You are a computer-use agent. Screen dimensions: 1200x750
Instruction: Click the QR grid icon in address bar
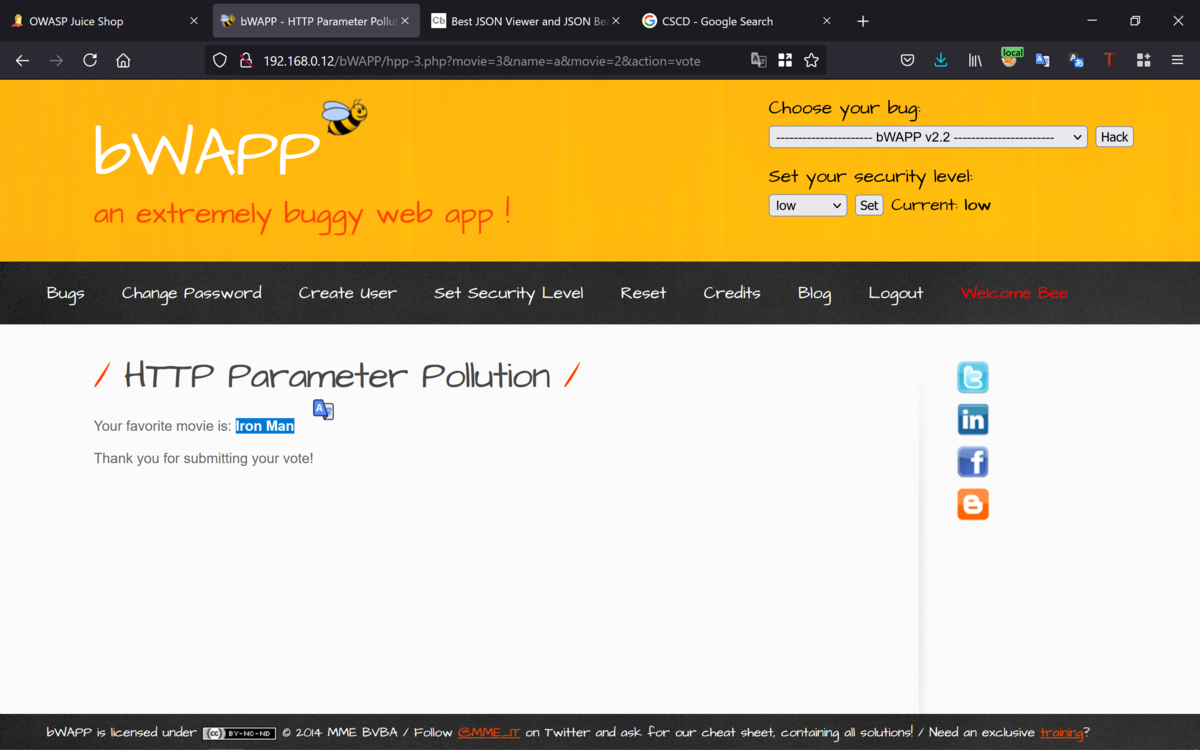(x=785, y=60)
